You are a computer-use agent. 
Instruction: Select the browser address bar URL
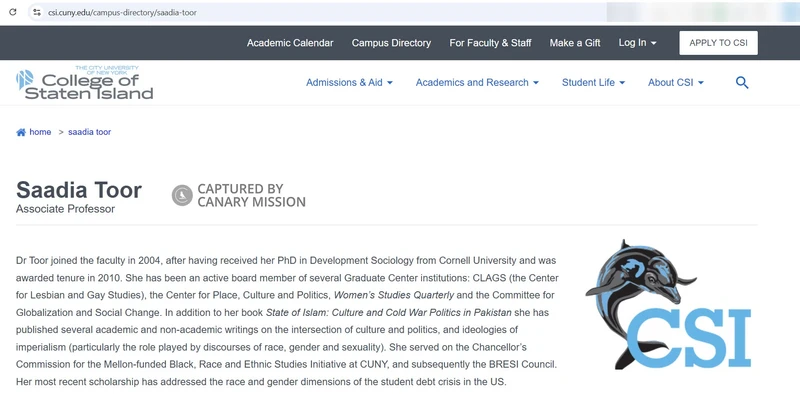pos(122,12)
